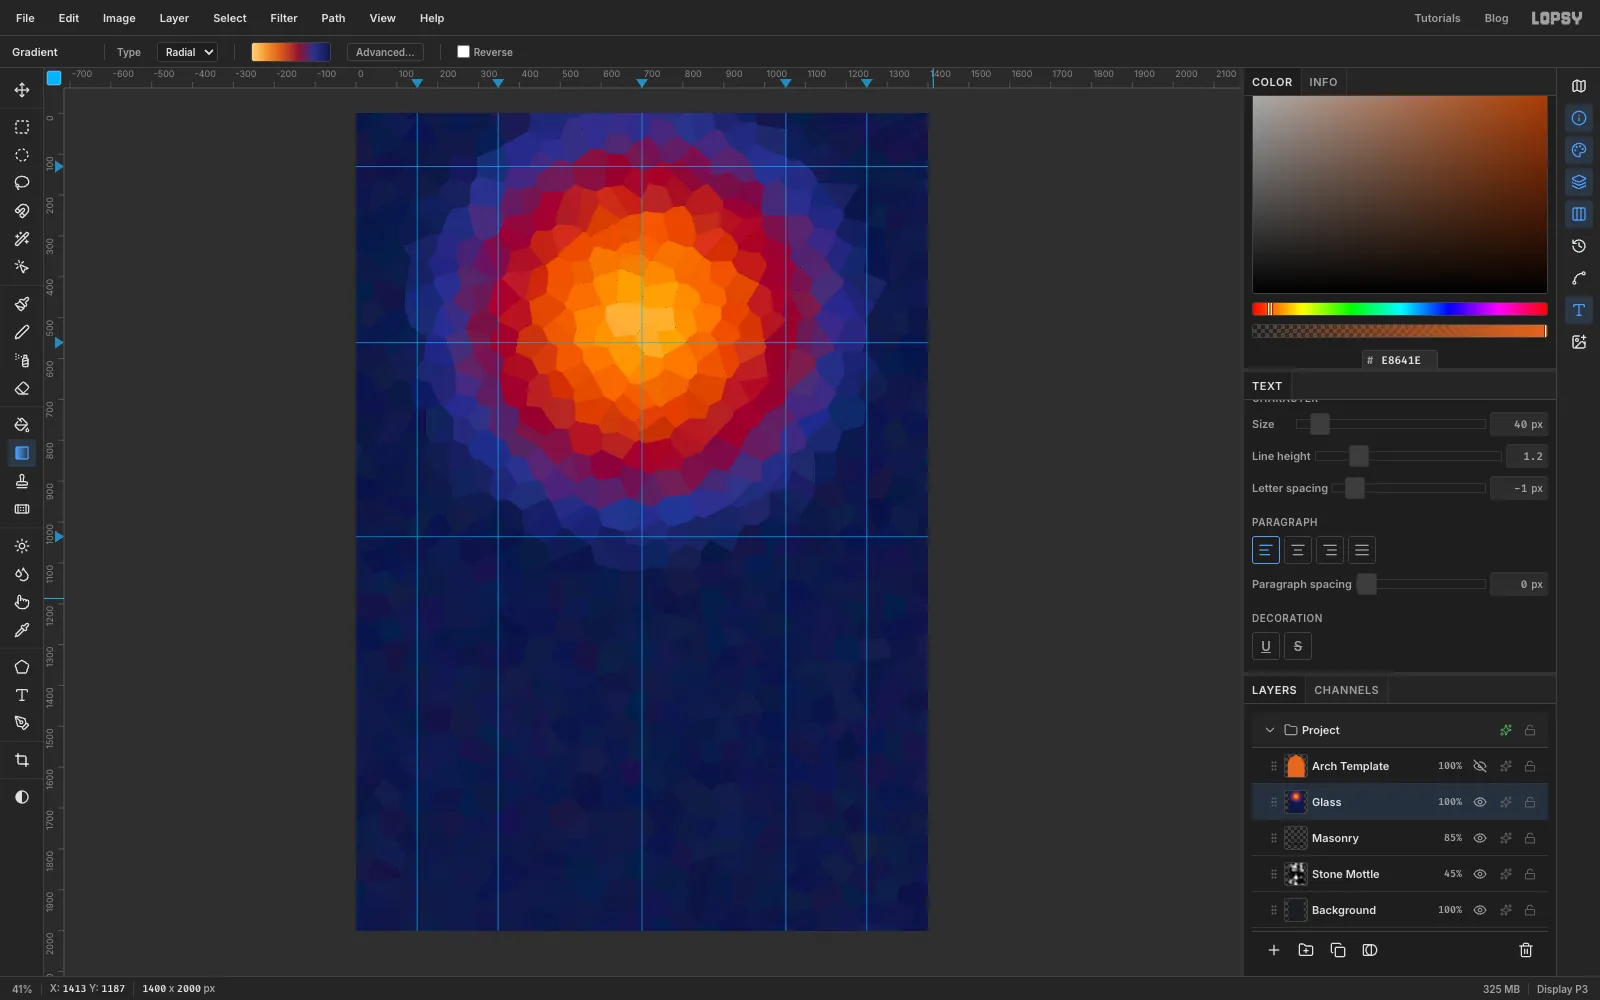1600x1000 pixels.
Task: Open the Filter menu
Action: [x=284, y=18]
